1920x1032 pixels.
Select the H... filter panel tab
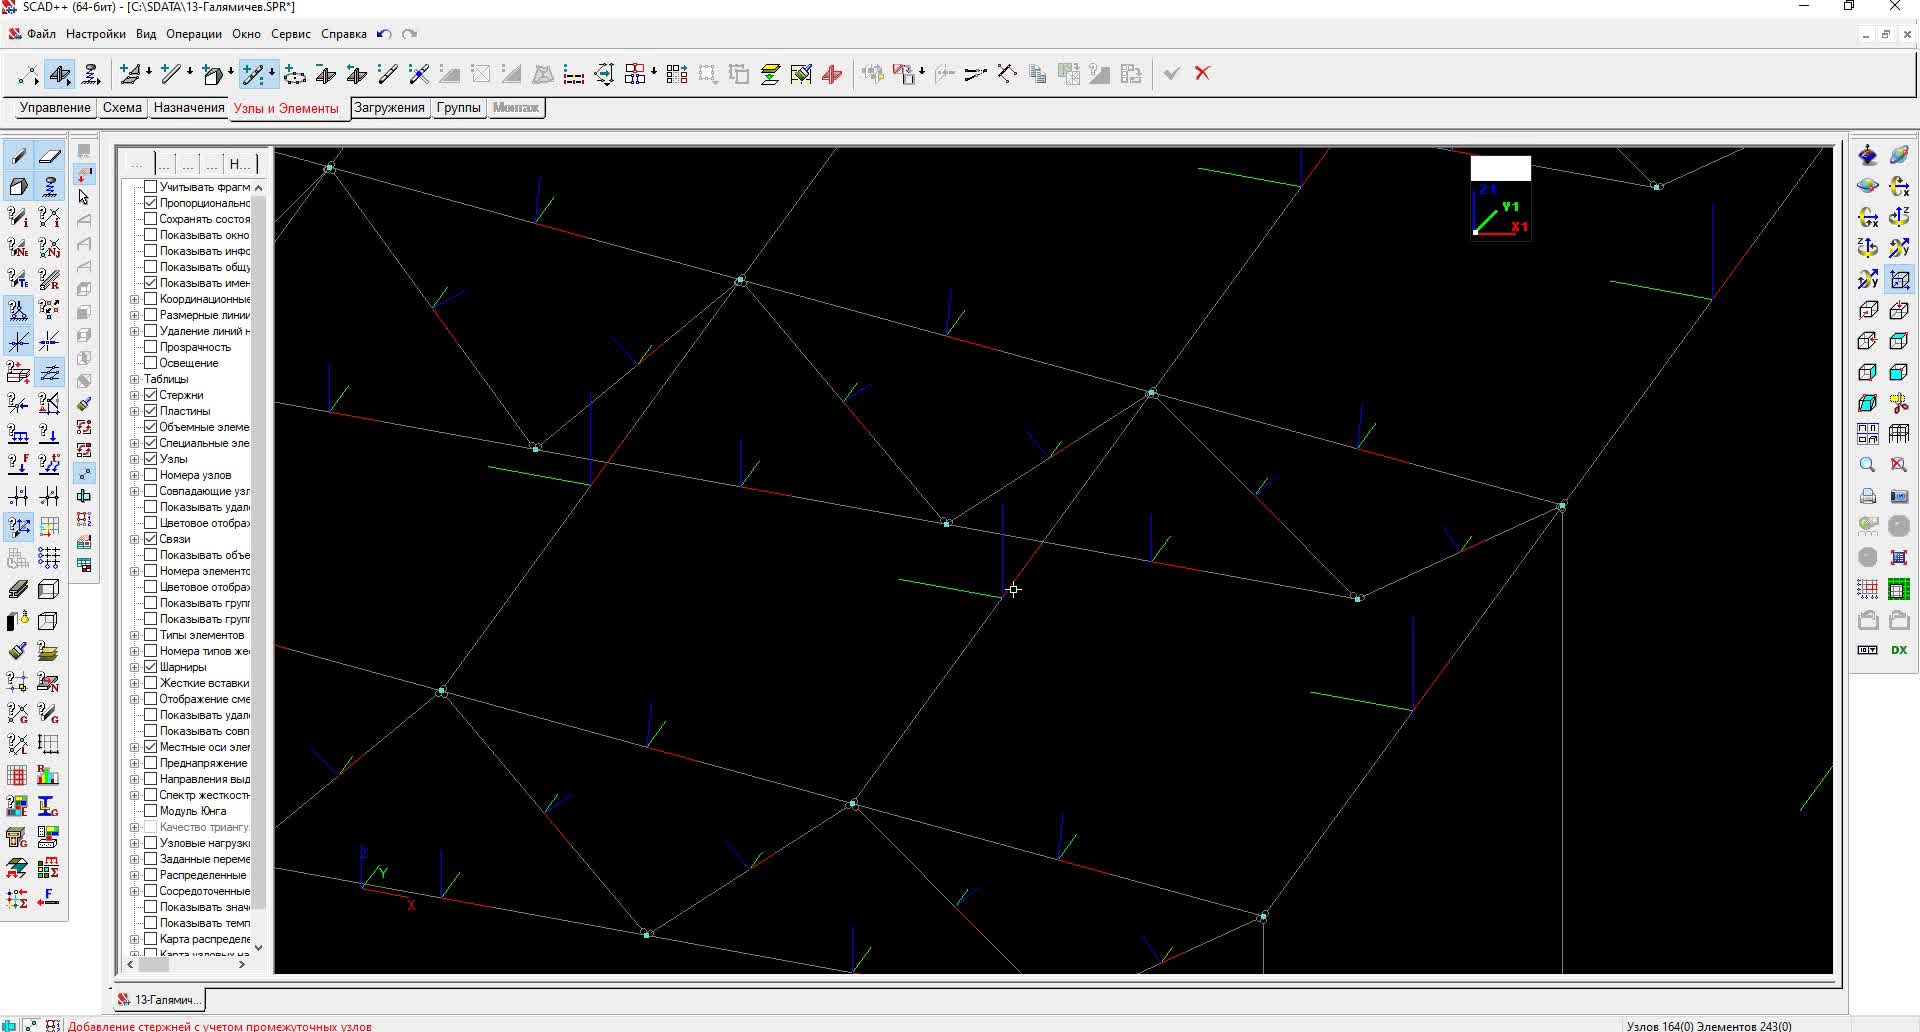click(239, 164)
